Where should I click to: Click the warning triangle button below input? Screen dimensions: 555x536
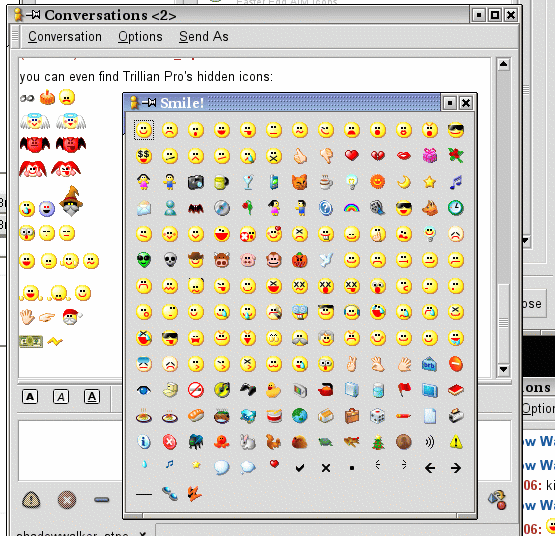pos(31,500)
